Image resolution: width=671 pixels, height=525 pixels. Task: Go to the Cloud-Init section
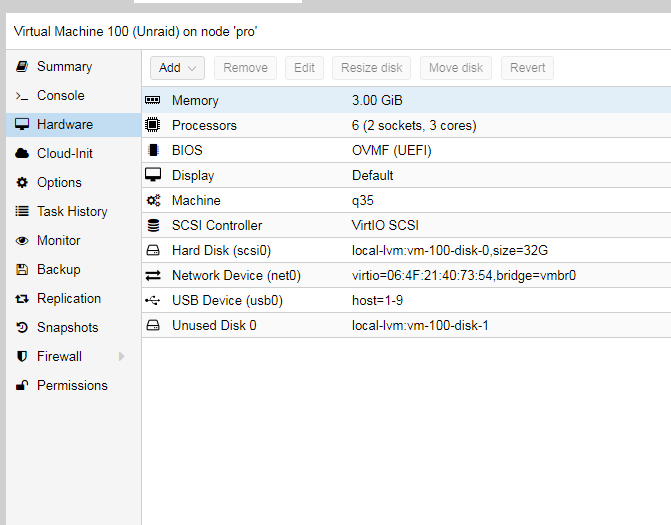(x=65, y=154)
